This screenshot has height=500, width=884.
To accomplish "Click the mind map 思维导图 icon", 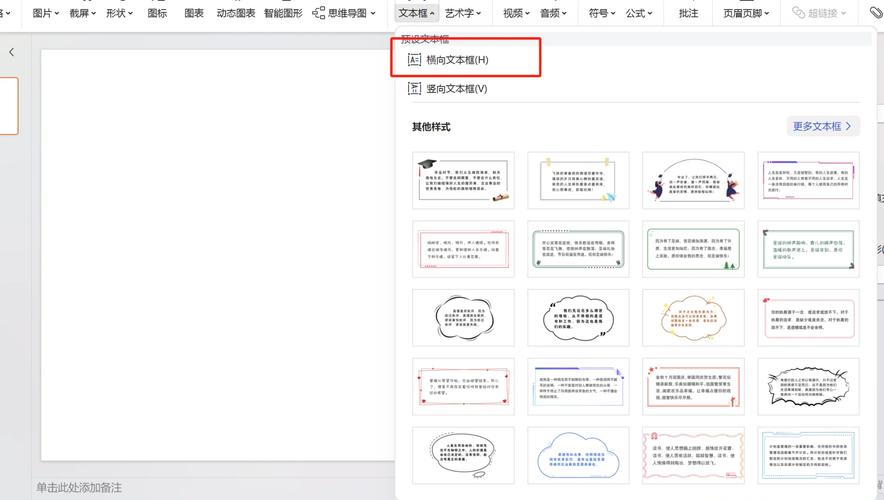I will (319, 12).
